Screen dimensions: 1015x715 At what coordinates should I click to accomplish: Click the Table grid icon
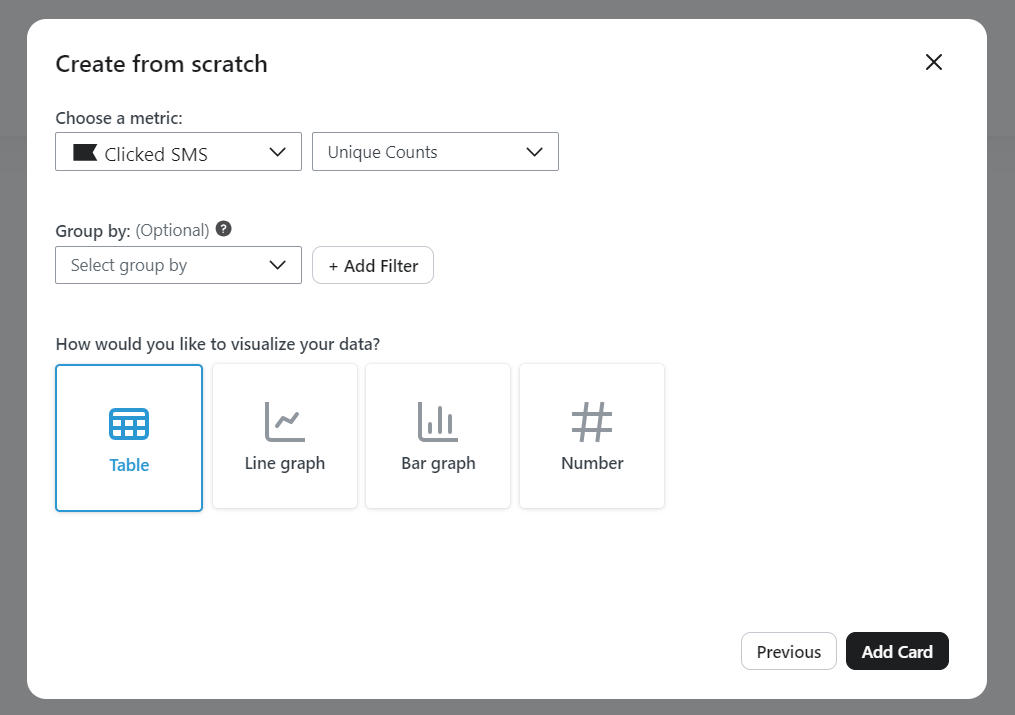point(128,421)
